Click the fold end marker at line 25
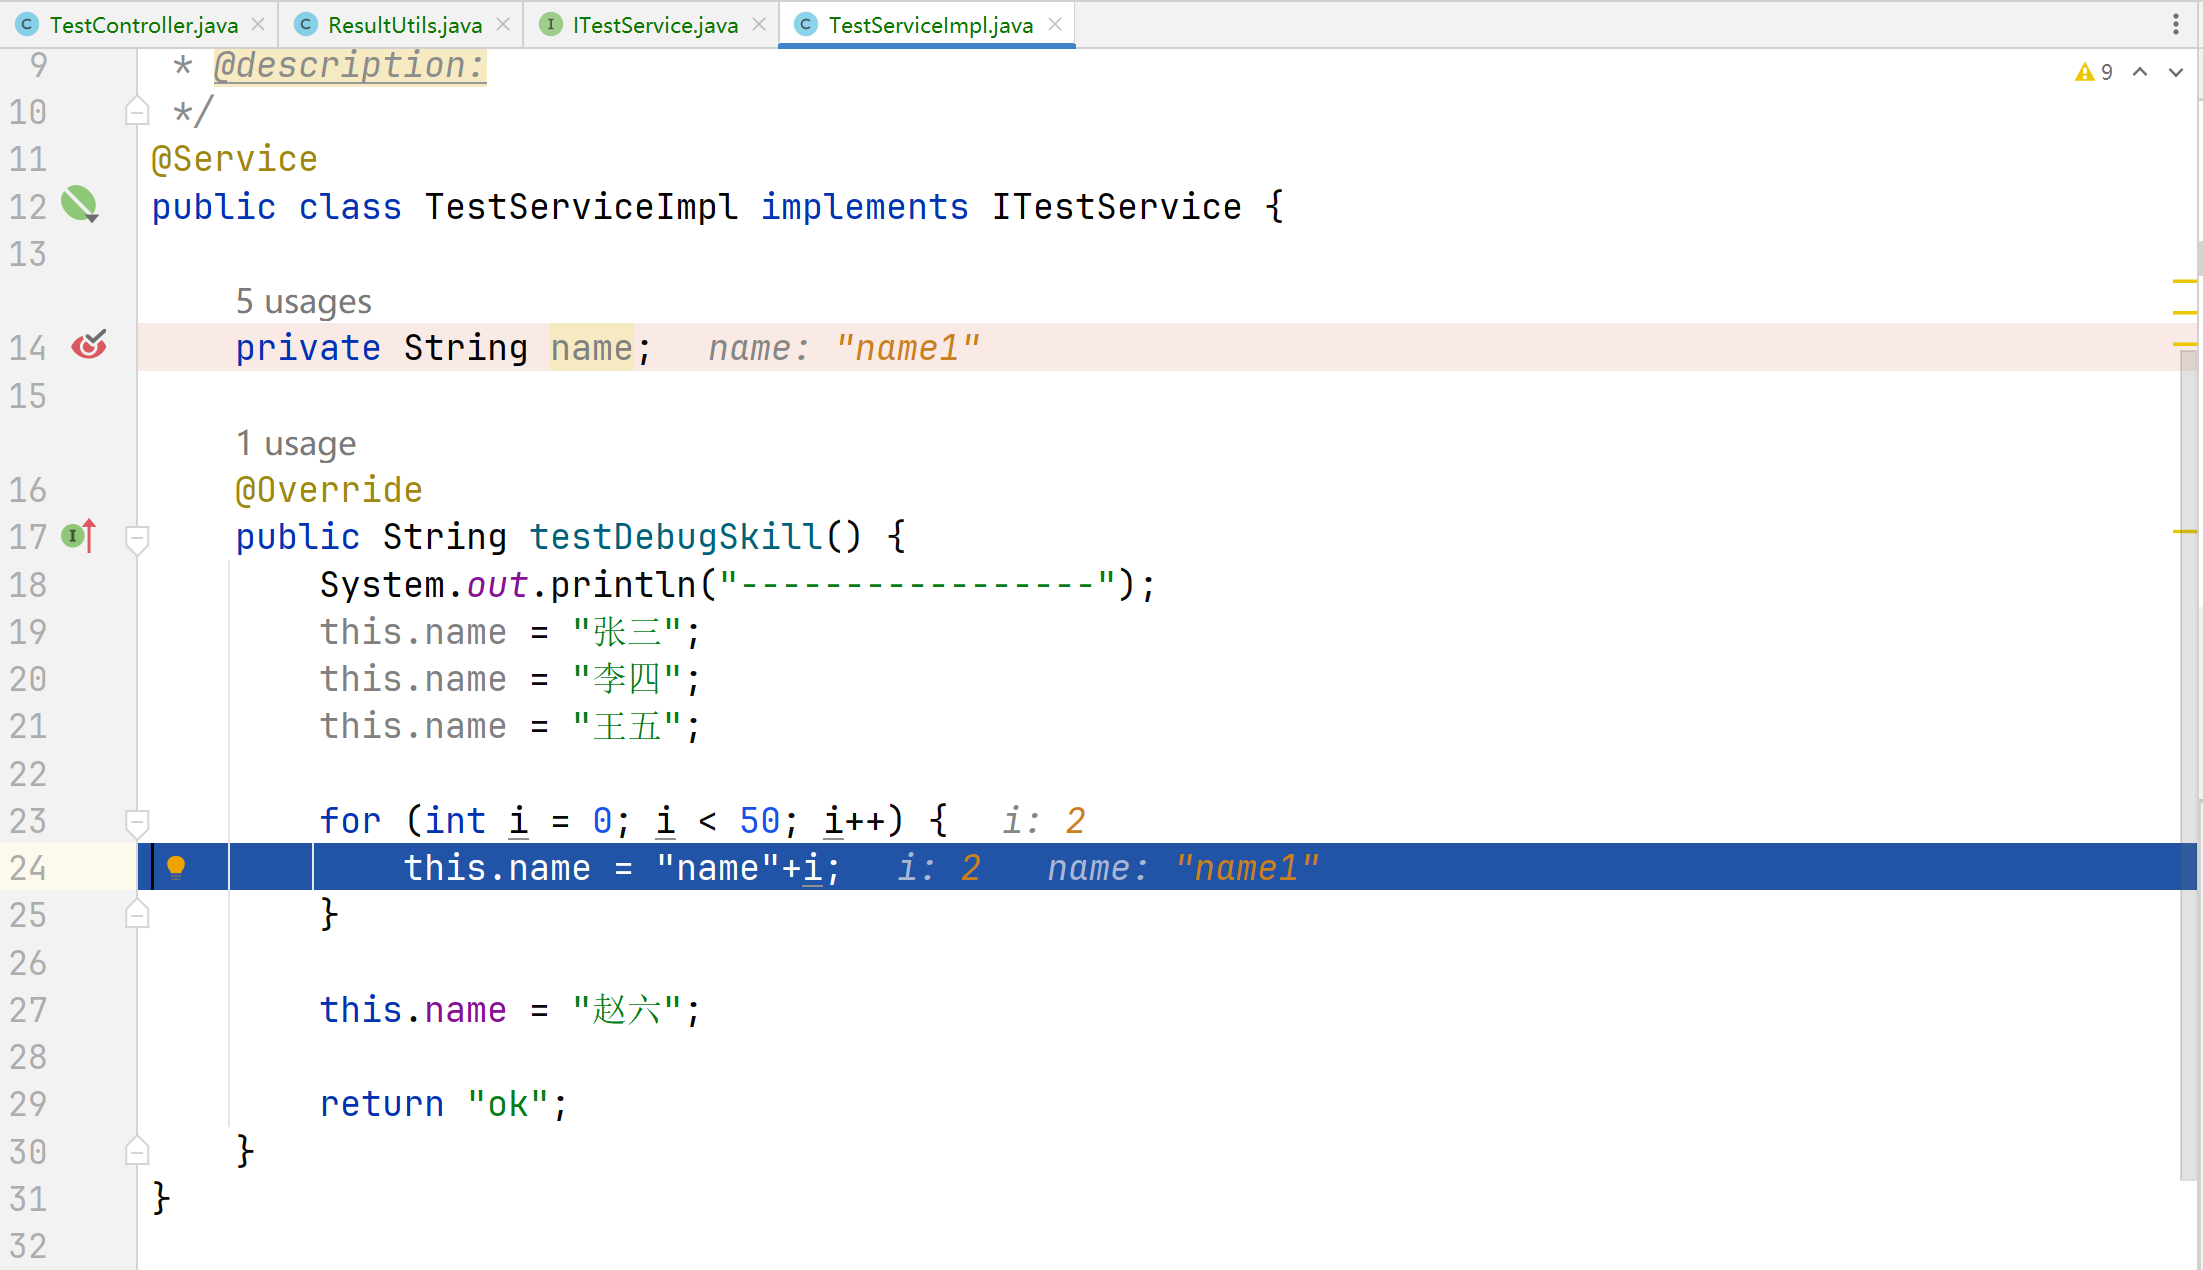The height and width of the screenshot is (1270, 2203). tap(137, 915)
